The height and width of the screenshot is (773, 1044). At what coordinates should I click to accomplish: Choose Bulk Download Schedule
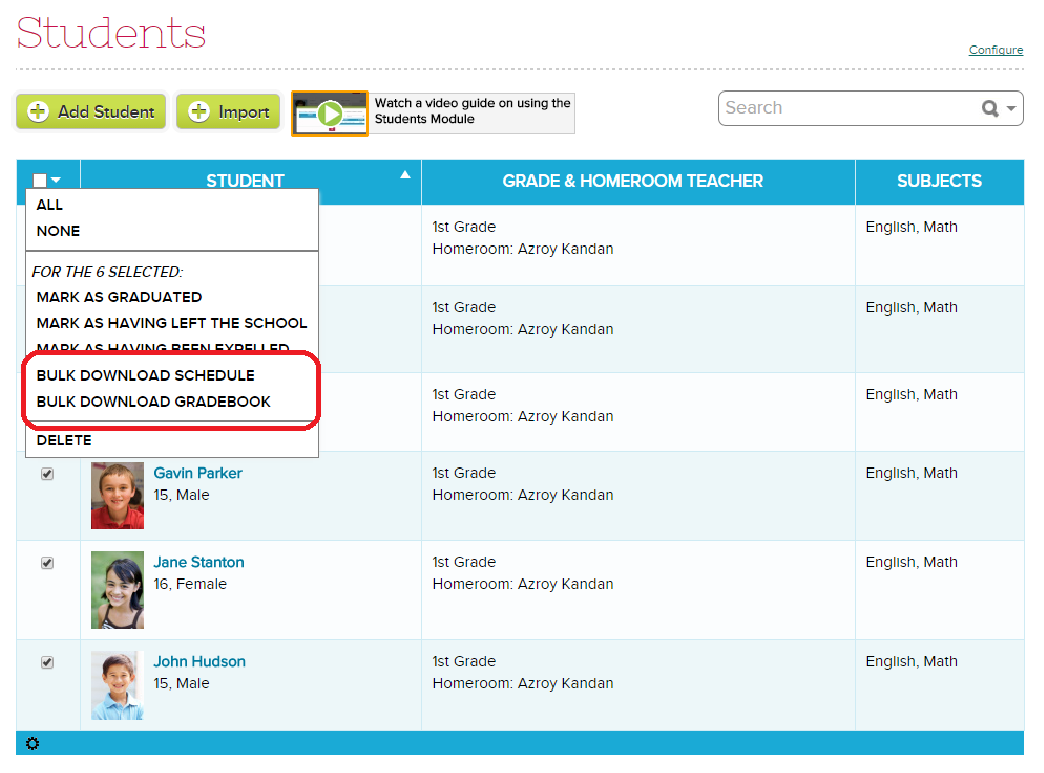[145, 376]
